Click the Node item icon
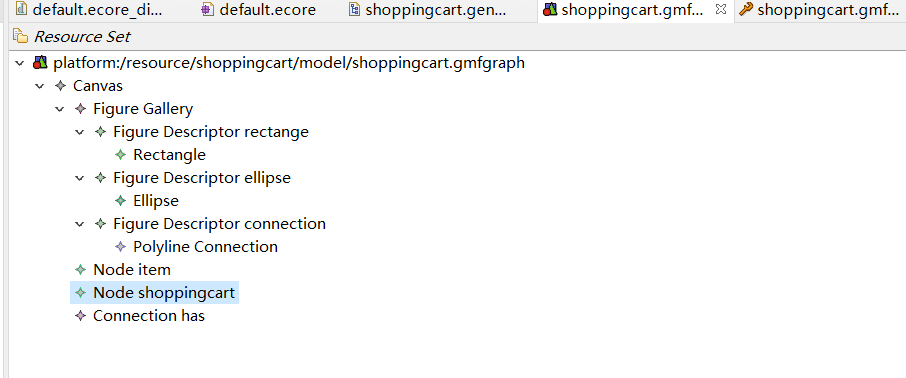This screenshot has height=378, width=906. (80, 270)
